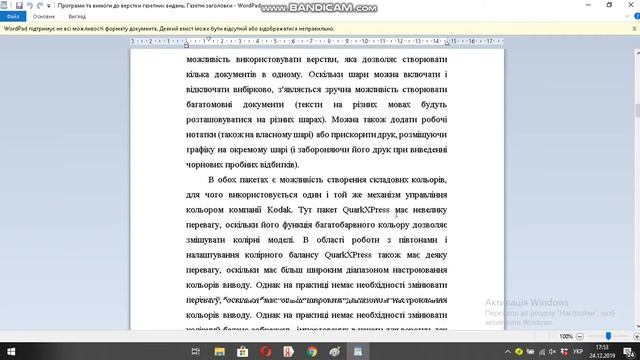Screen dimensions: 640x360
Task: Click the scroll up arrow of document
Action: (637, 53)
